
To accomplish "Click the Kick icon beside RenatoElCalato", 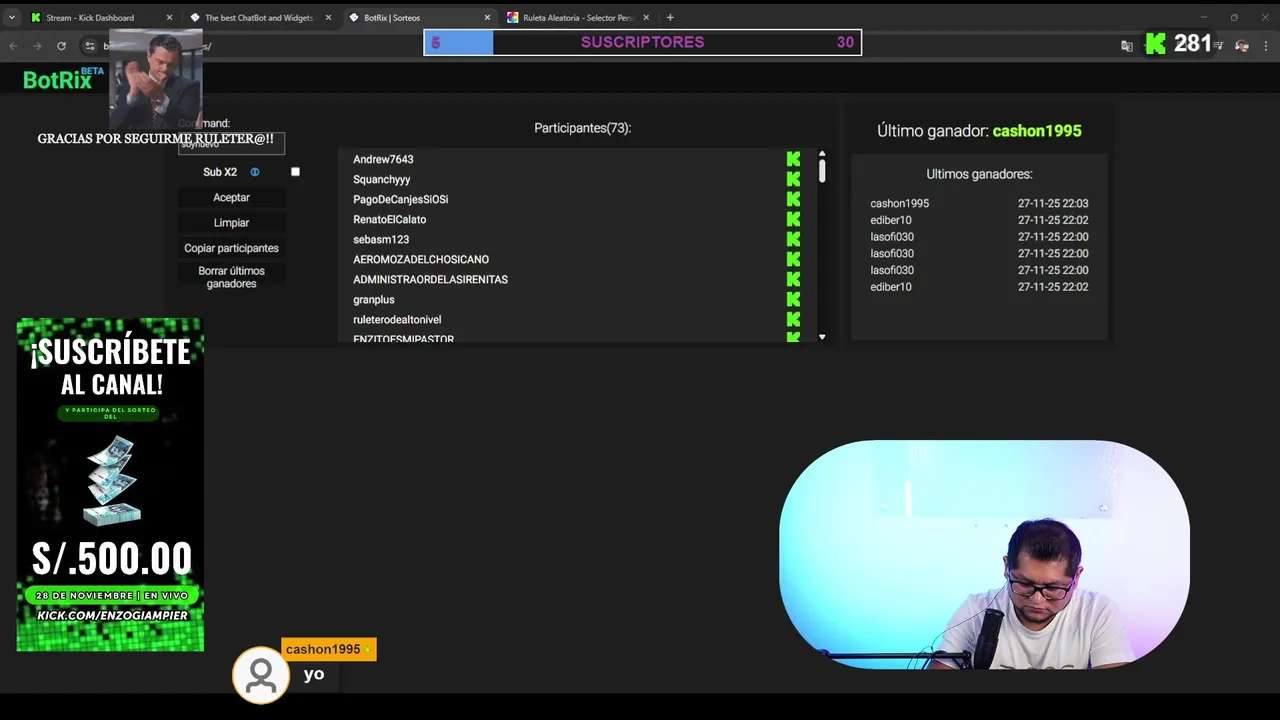I will (x=793, y=219).
